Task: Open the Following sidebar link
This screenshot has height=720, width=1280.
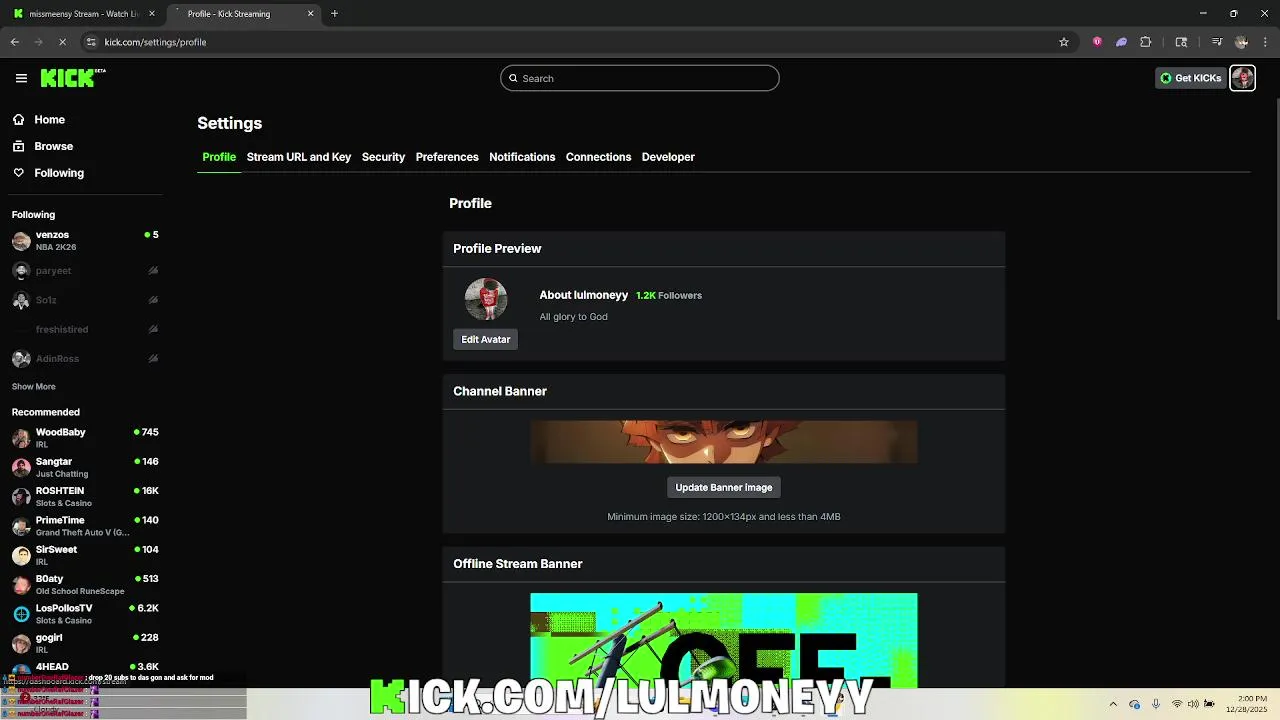Action: 59,173
